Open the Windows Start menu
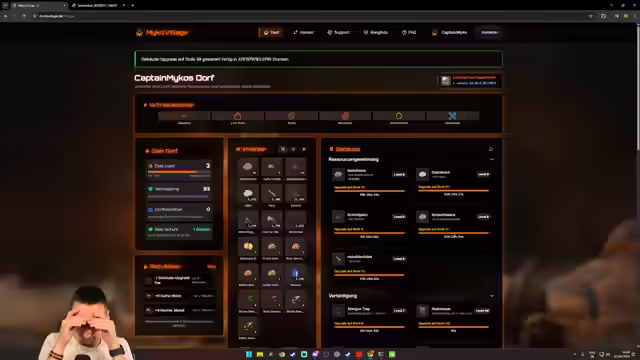 point(249,354)
